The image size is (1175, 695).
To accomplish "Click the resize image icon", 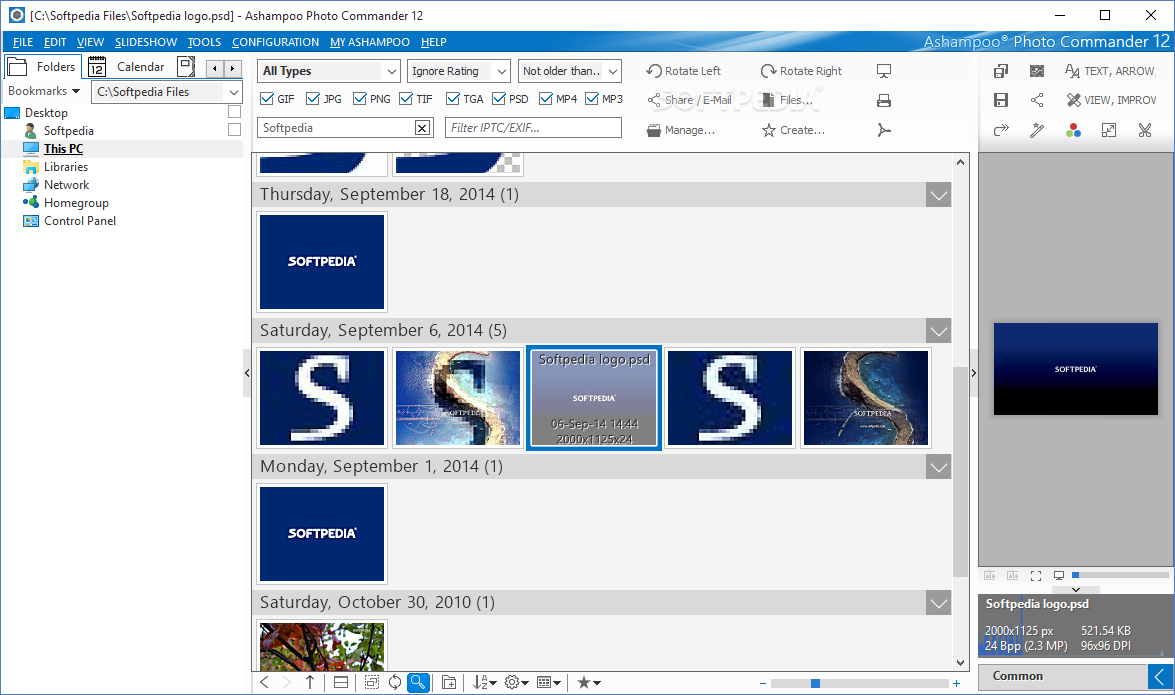I will tap(1109, 130).
